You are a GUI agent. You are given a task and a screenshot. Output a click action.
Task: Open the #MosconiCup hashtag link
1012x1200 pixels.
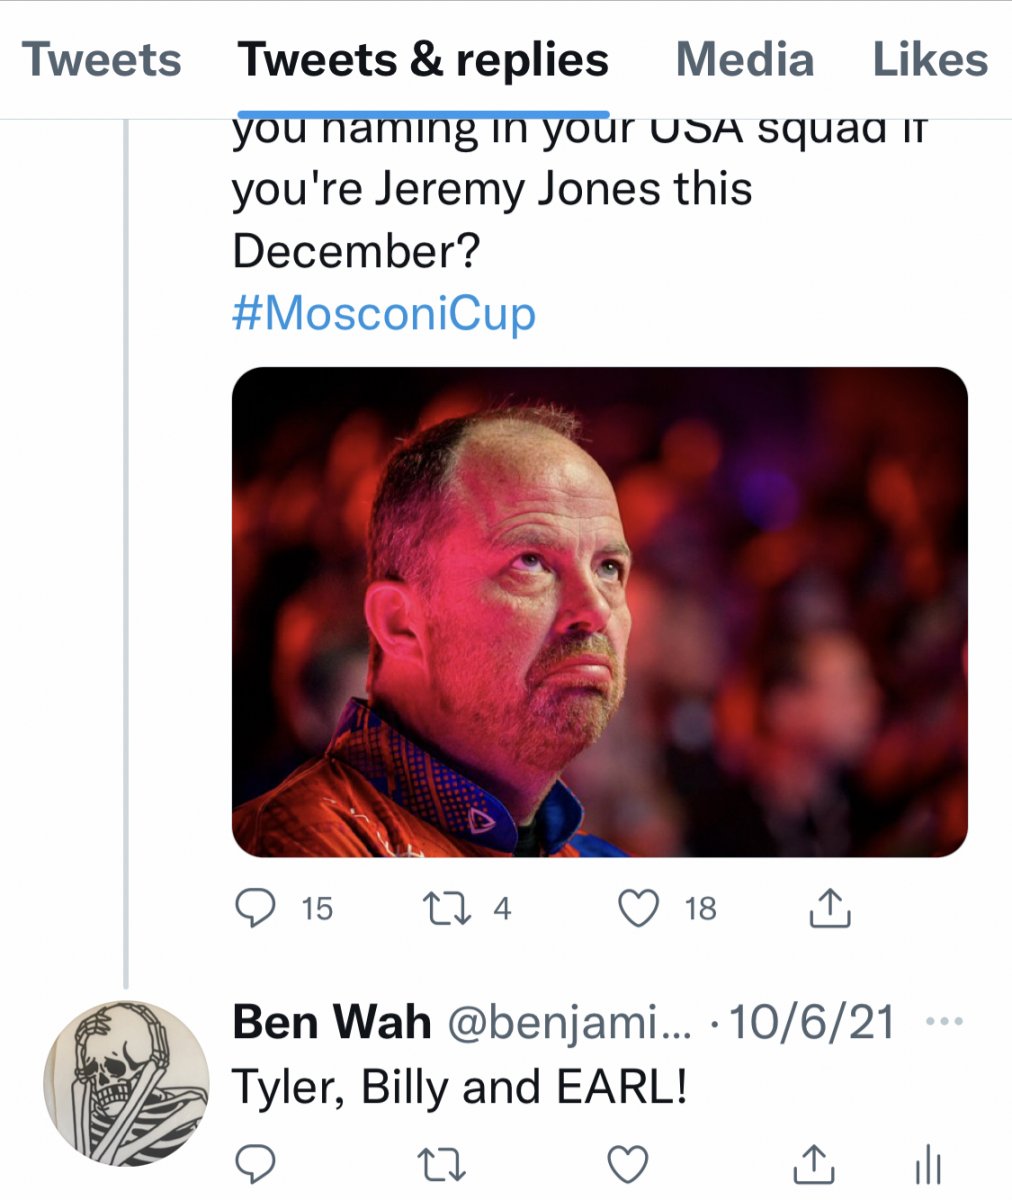(x=384, y=314)
